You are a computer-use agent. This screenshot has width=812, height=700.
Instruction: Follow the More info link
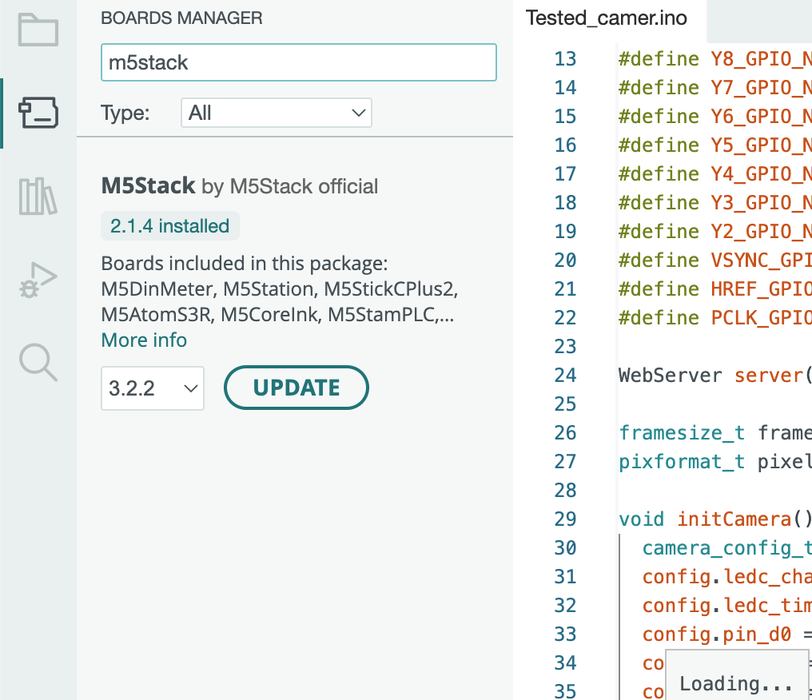pos(144,340)
